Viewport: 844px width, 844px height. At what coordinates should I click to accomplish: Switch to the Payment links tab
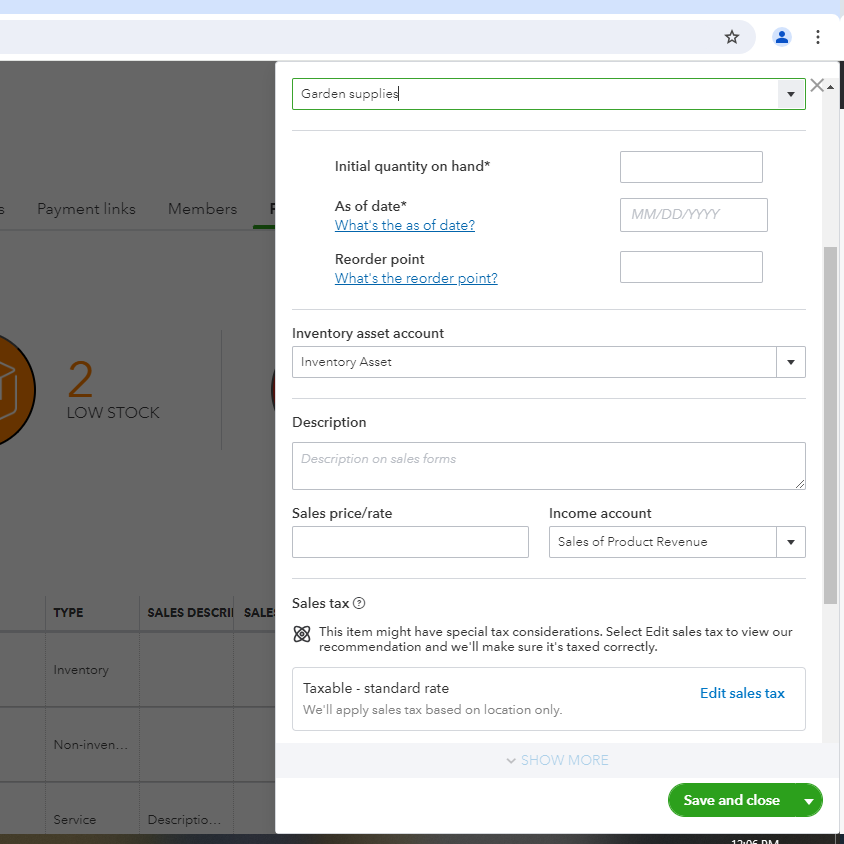point(86,209)
